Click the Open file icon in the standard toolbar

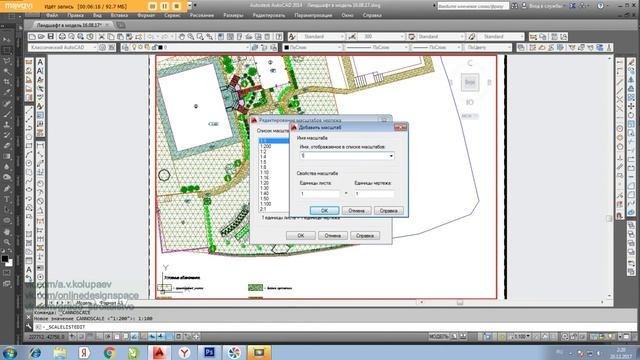pyautogui.click(x=41, y=37)
